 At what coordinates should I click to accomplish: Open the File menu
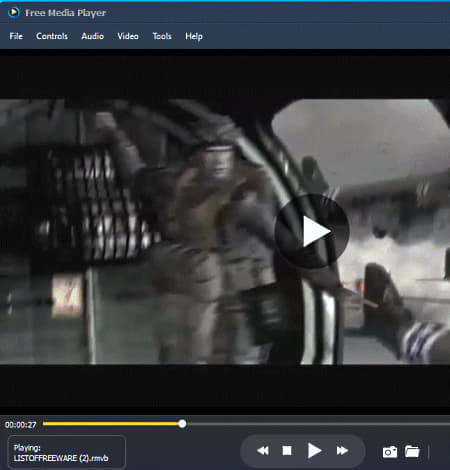tap(16, 36)
